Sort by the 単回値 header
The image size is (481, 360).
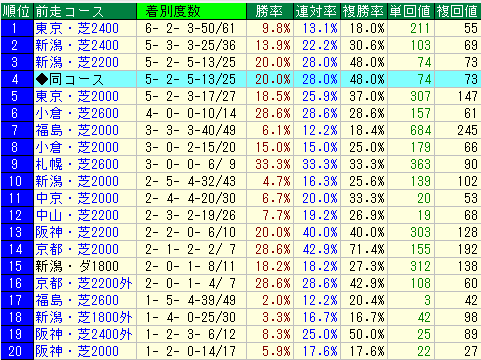click(411, 11)
